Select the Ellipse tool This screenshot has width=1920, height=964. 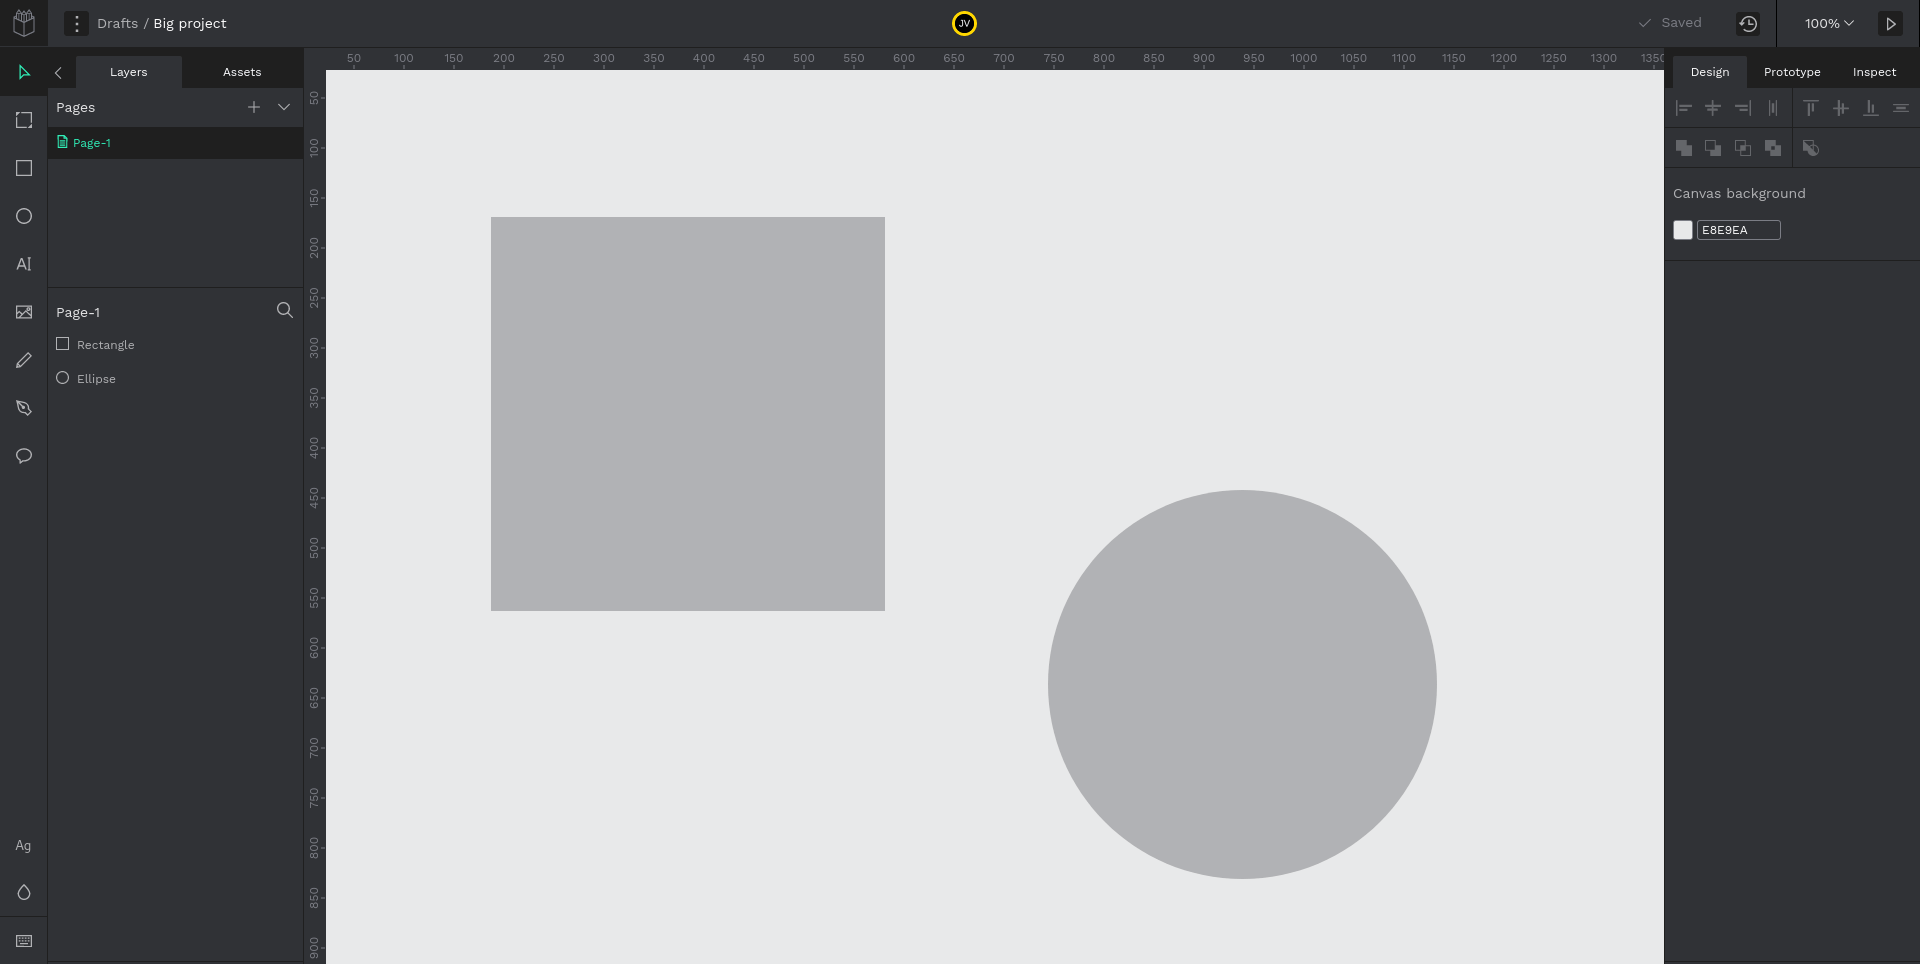[x=24, y=216]
